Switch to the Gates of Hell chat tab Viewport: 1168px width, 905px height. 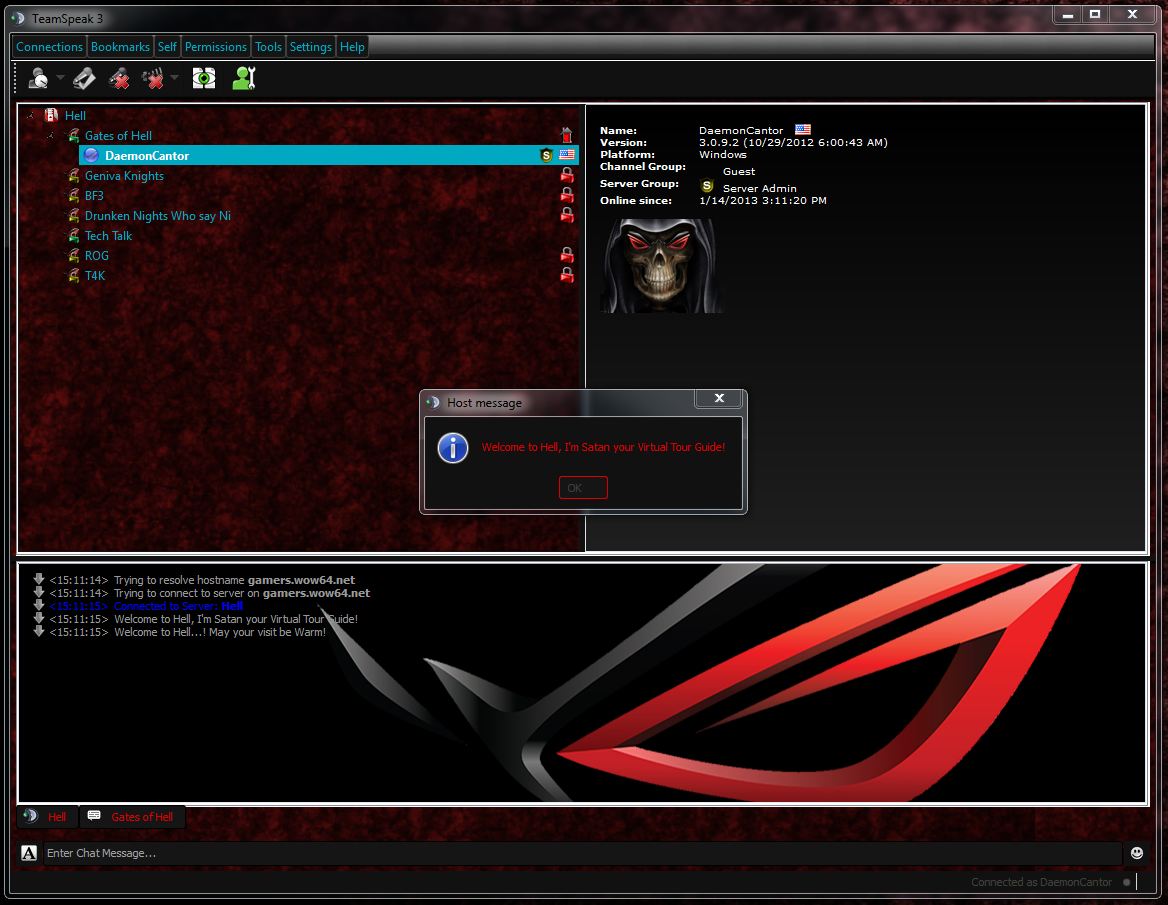point(132,816)
